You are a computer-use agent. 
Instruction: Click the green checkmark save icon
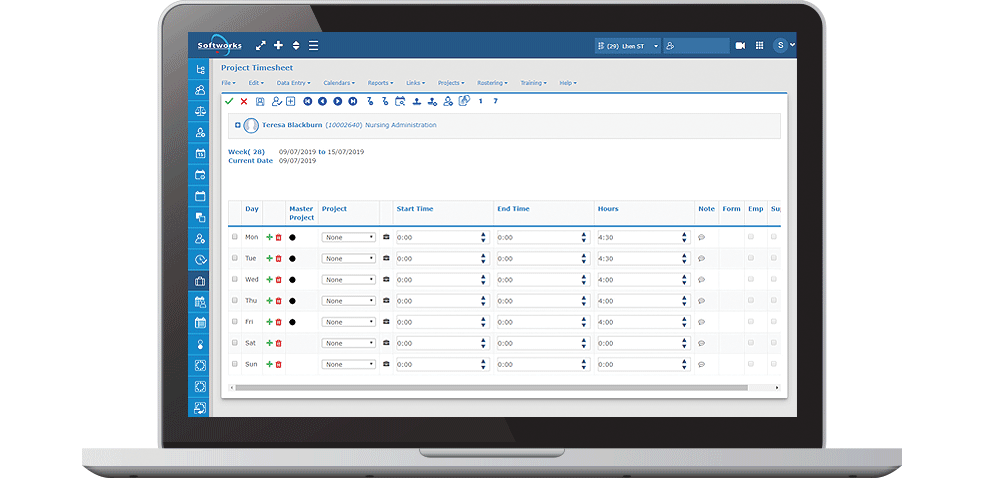pyautogui.click(x=229, y=101)
